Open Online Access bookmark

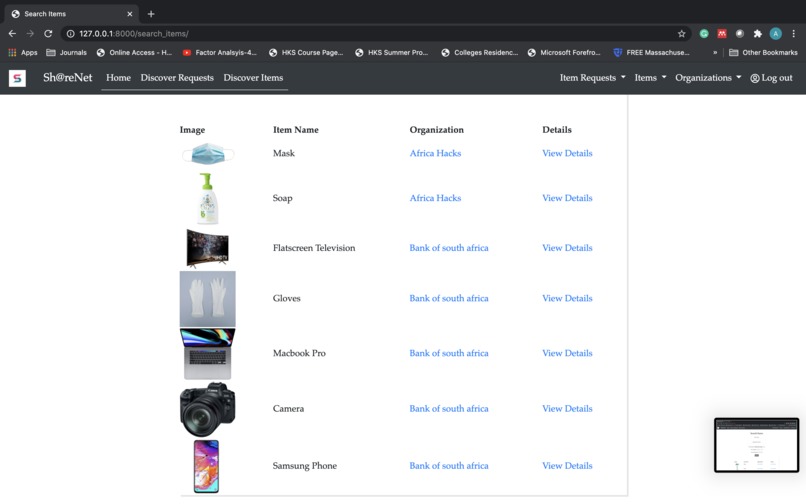(x=134, y=52)
